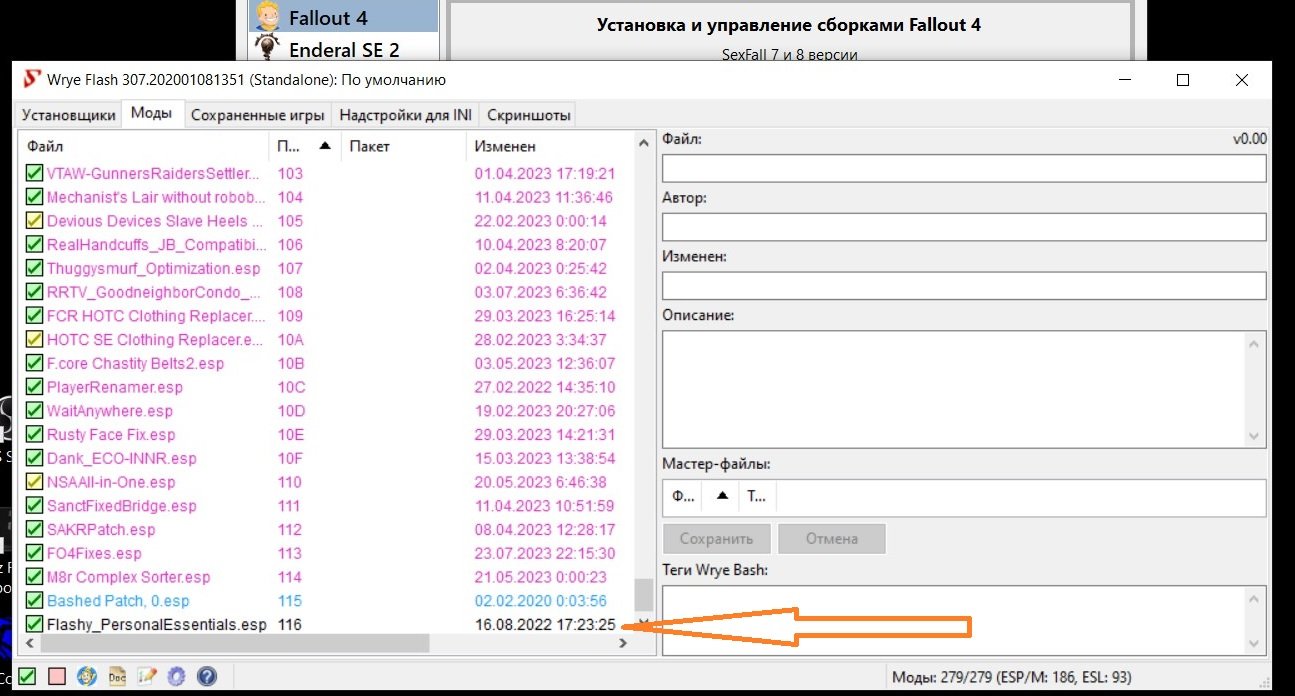
Task: Sort mods by load order column header
Action: pos(287,146)
